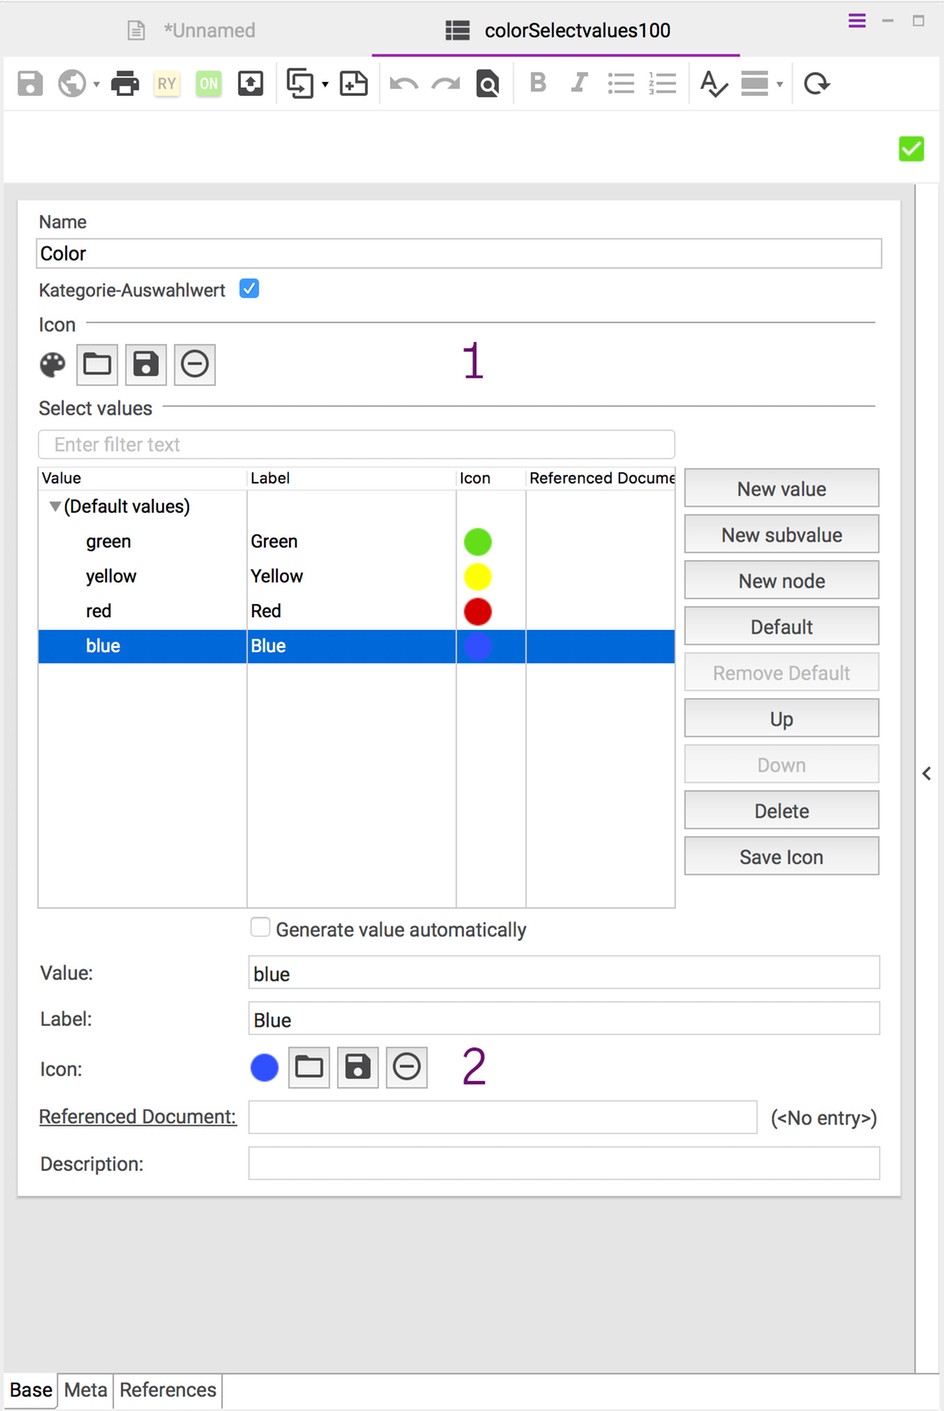
Task: Switch to the *Unnamed tab
Action: tap(192, 30)
